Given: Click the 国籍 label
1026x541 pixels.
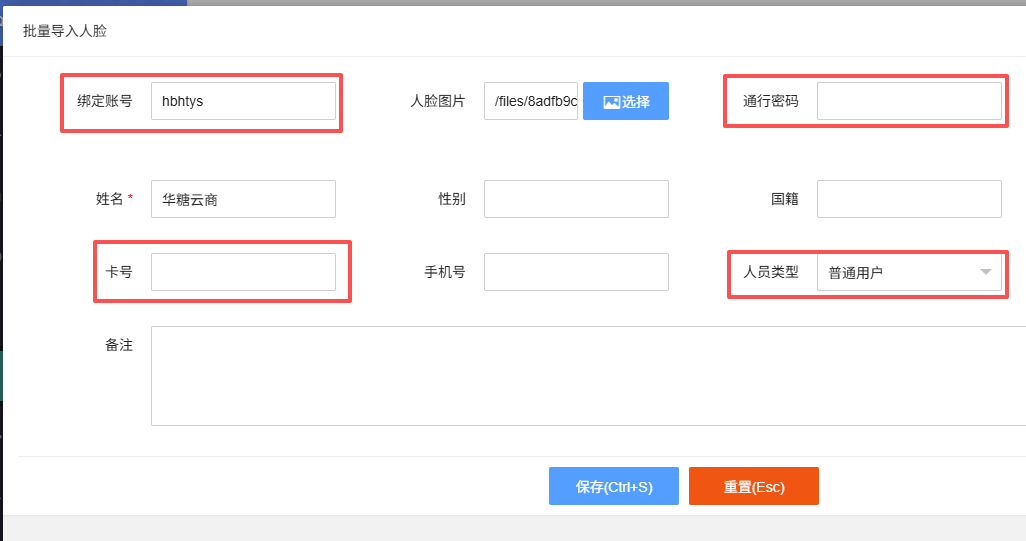Looking at the screenshot, I should [x=785, y=199].
